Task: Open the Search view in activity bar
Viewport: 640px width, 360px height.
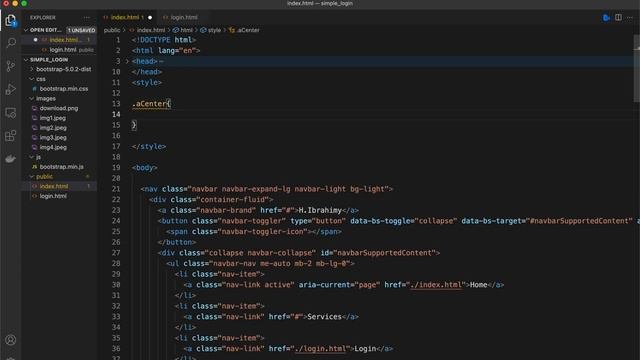Action: point(11,43)
